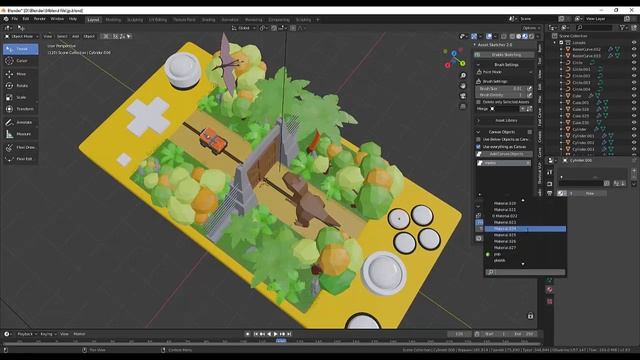The height and width of the screenshot is (360, 640).
Task: Switch to the UV Editing workspace tab
Action: [158, 20]
